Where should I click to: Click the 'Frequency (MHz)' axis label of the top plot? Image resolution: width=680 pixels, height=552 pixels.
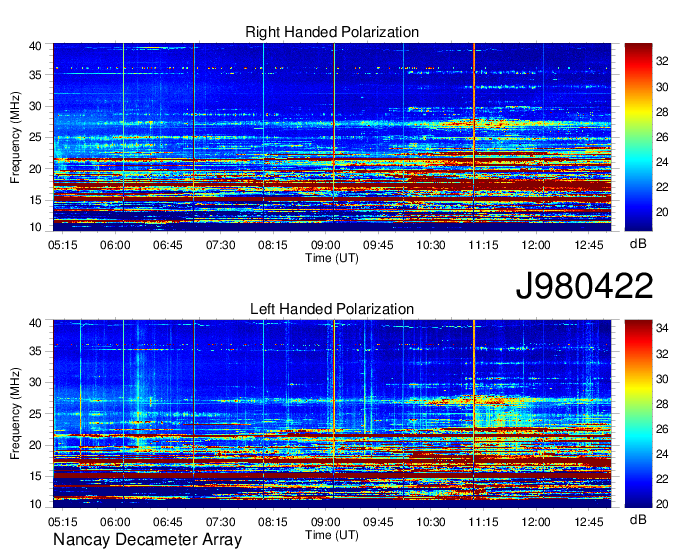[15, 137]
